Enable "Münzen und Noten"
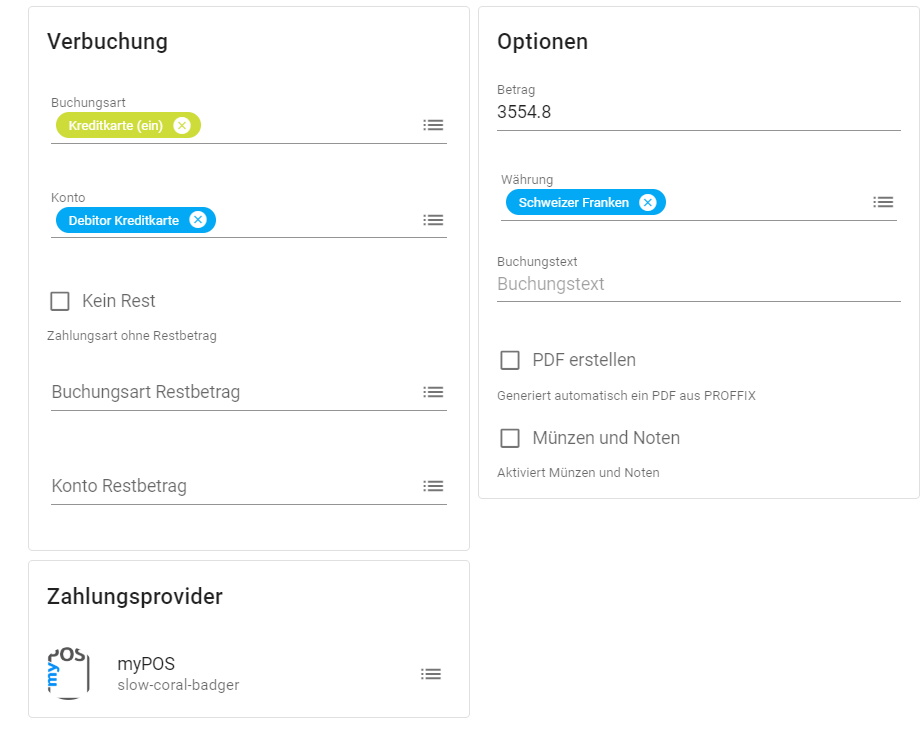The height and width of the screenshot is (747, 920). [510, 437]
